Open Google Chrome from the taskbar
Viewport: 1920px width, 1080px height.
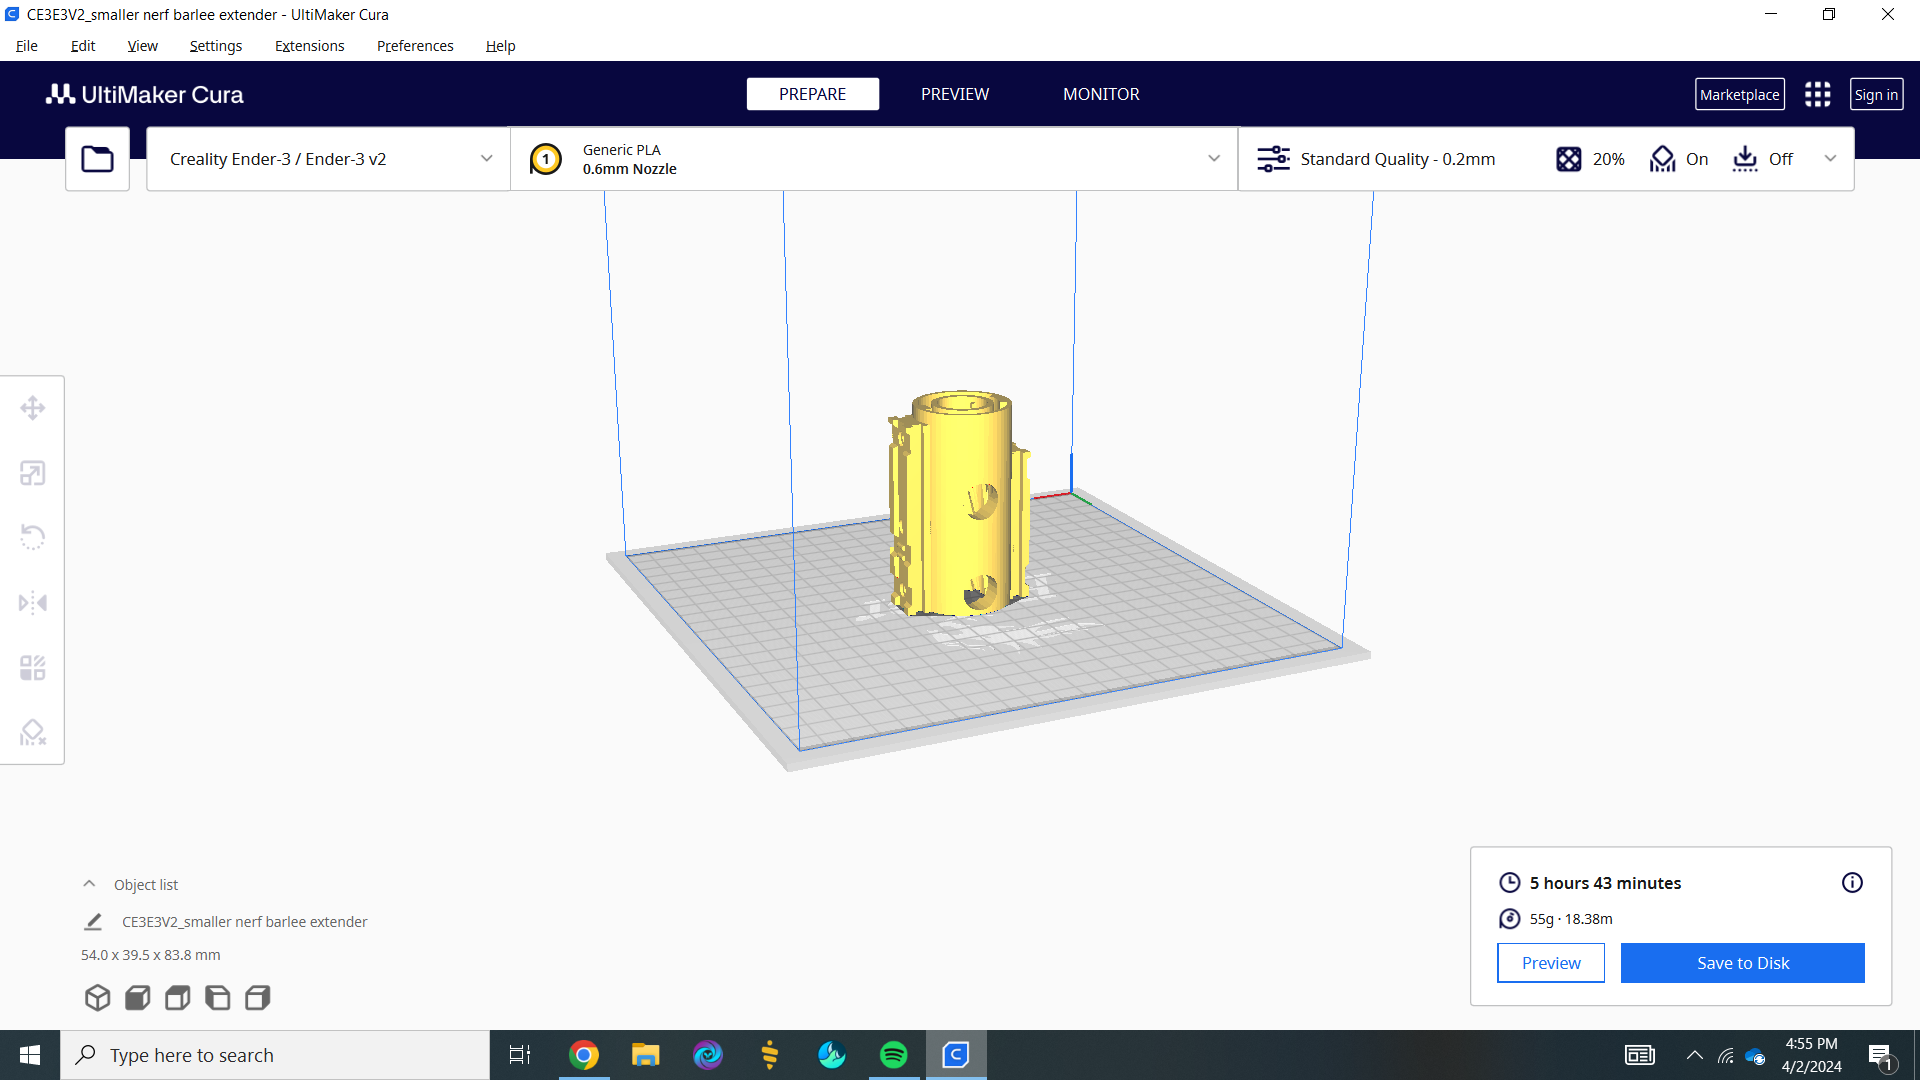coord(584,1055)
